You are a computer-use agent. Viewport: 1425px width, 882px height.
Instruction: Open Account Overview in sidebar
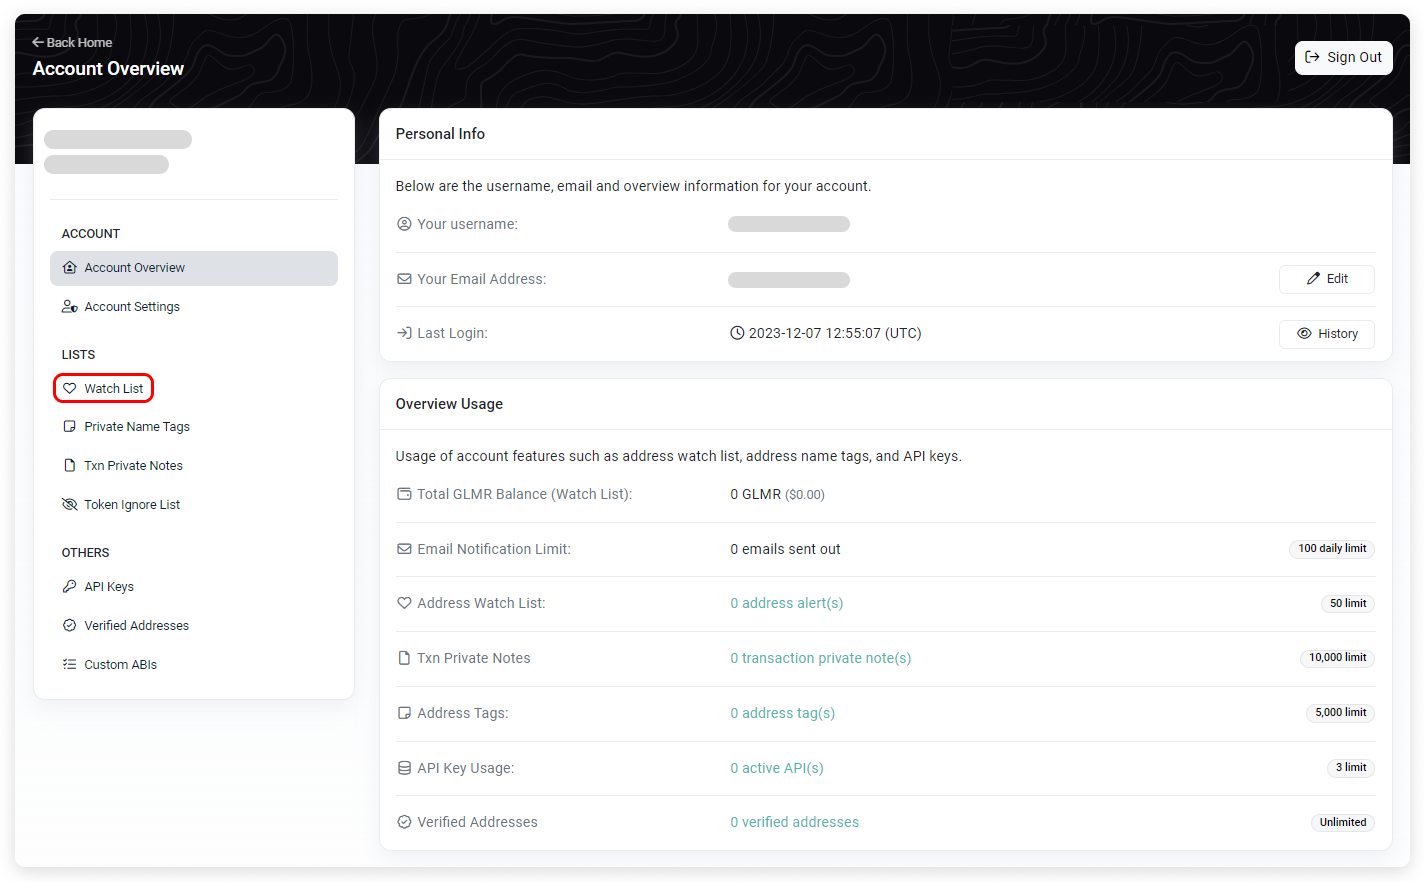pos(194,268)
